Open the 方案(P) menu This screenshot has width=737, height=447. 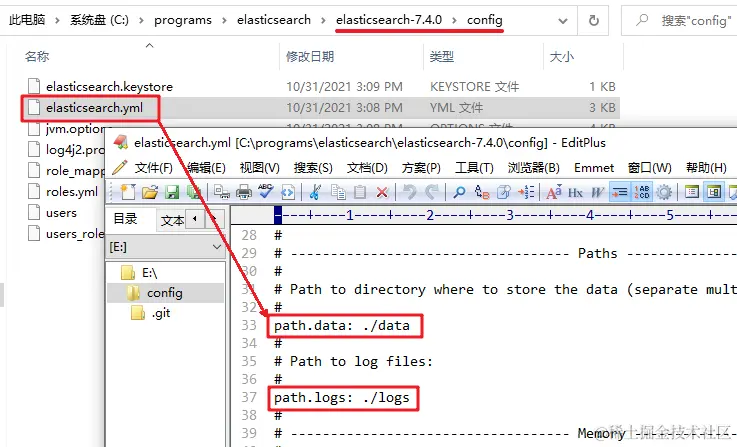pos(421,168)
